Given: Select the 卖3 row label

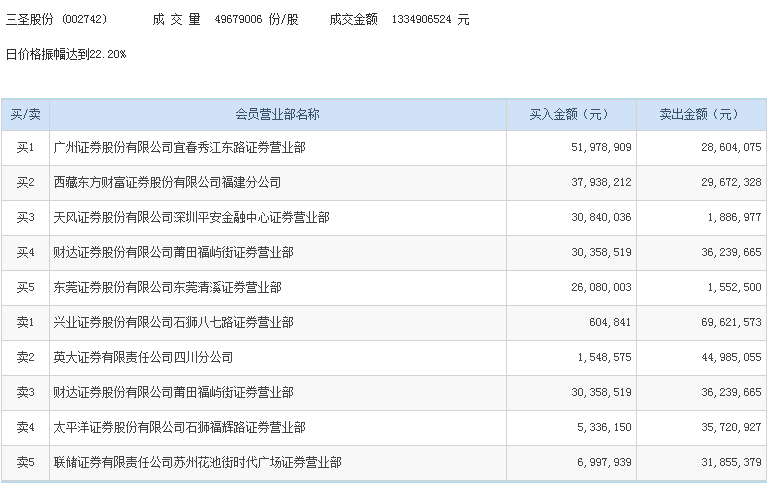Looking at the screenshot, I should 25,393.
